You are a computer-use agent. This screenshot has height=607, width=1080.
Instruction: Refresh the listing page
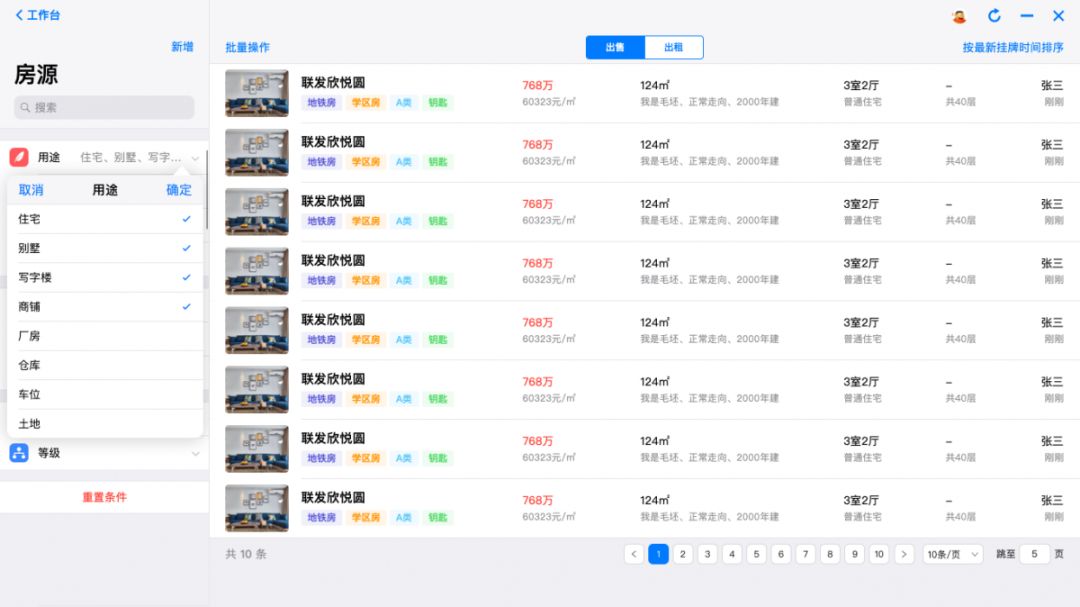[x=994, y=15]
